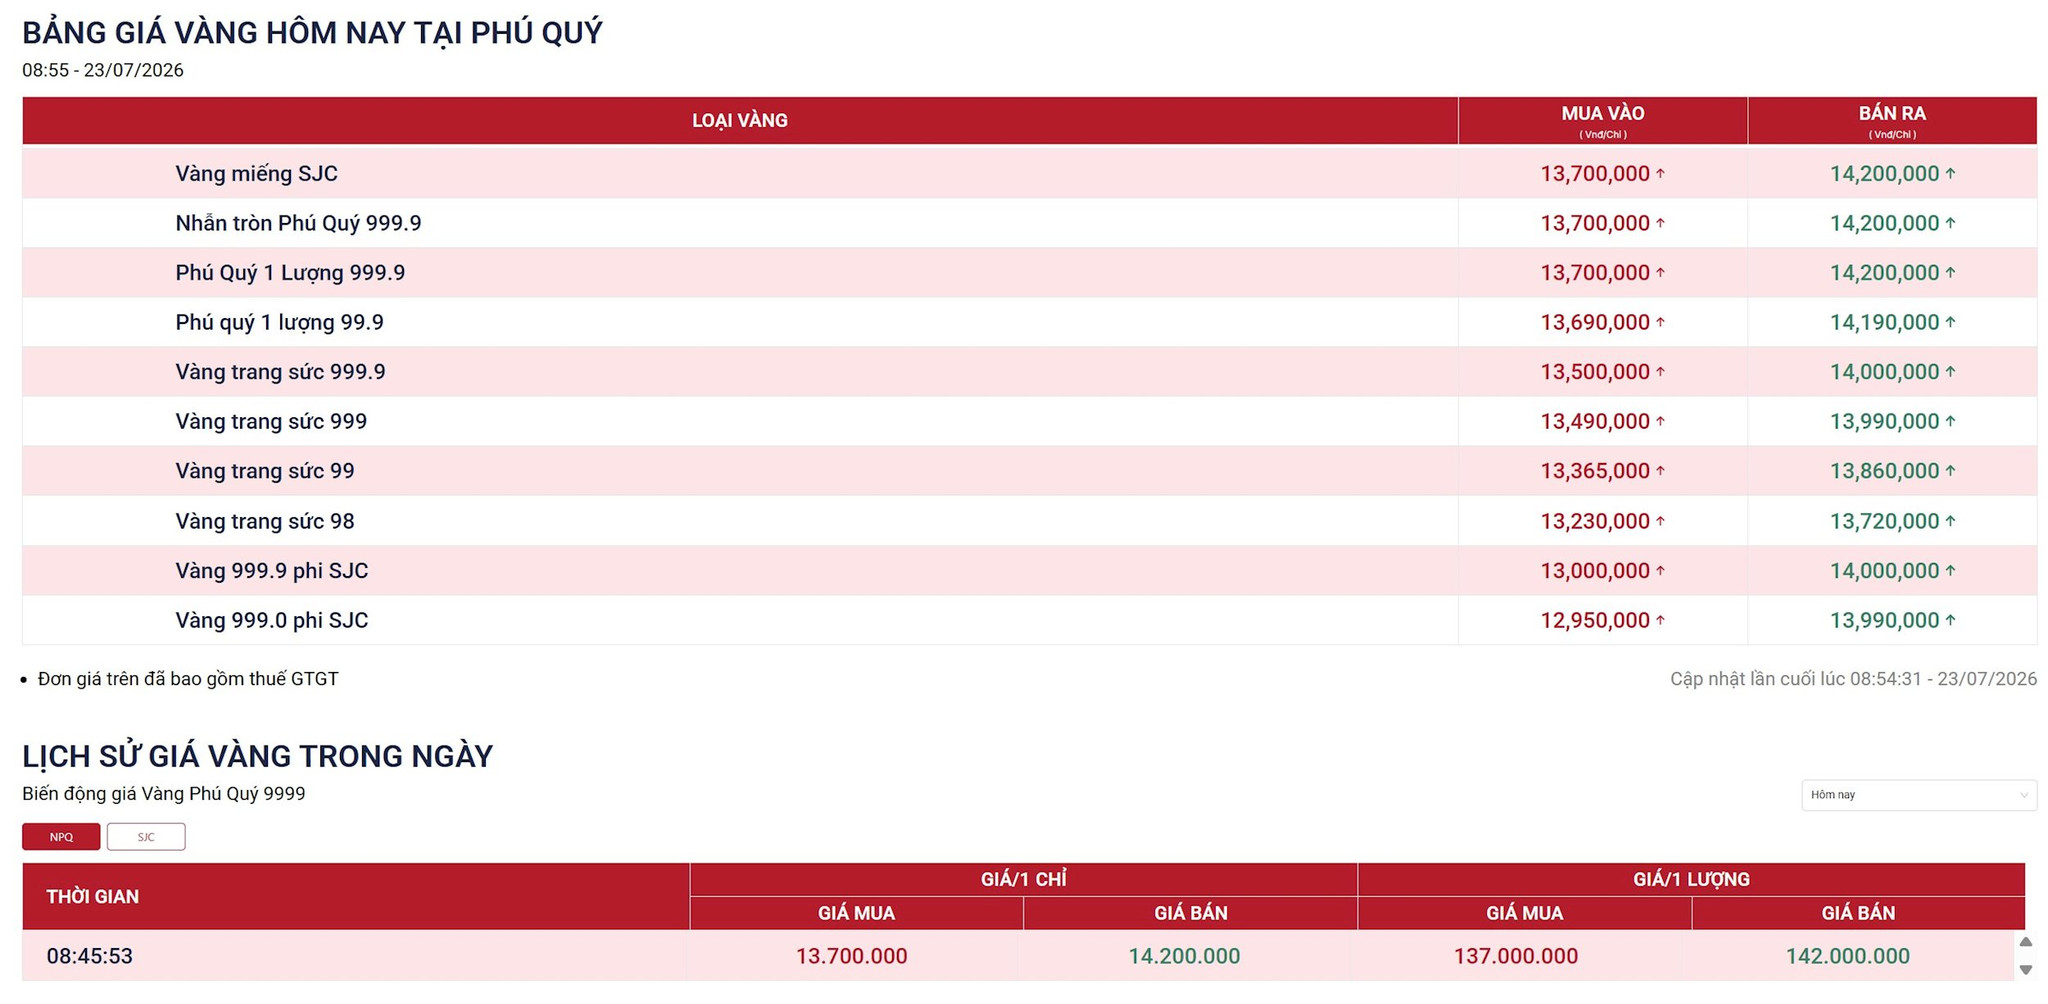Click the 13,365,000 buy price value

point(1594,471)
